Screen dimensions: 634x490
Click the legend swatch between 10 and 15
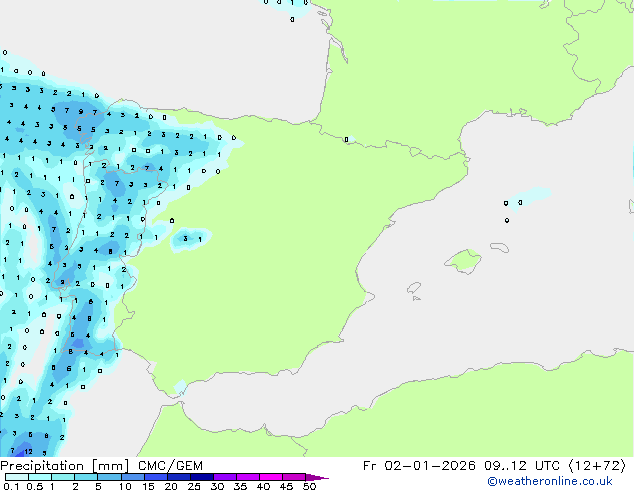132,477
